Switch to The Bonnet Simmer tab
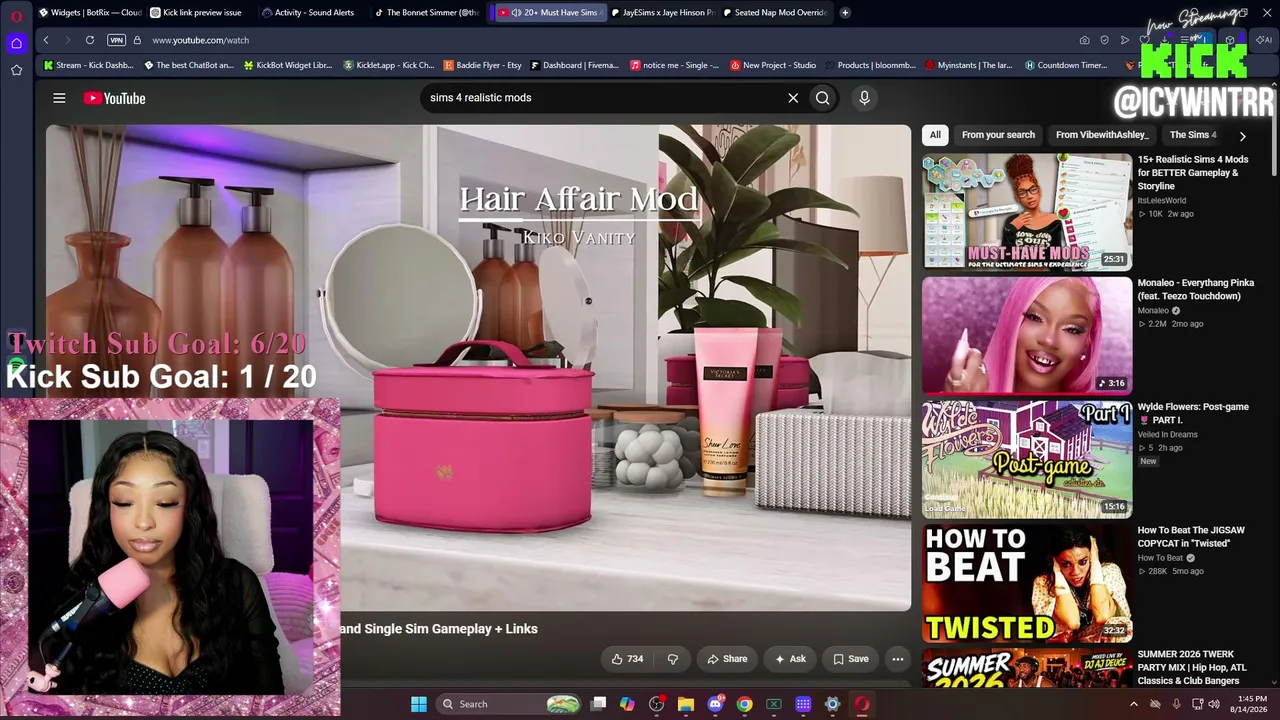1280x720 pixels. click(x=427, y=13)
